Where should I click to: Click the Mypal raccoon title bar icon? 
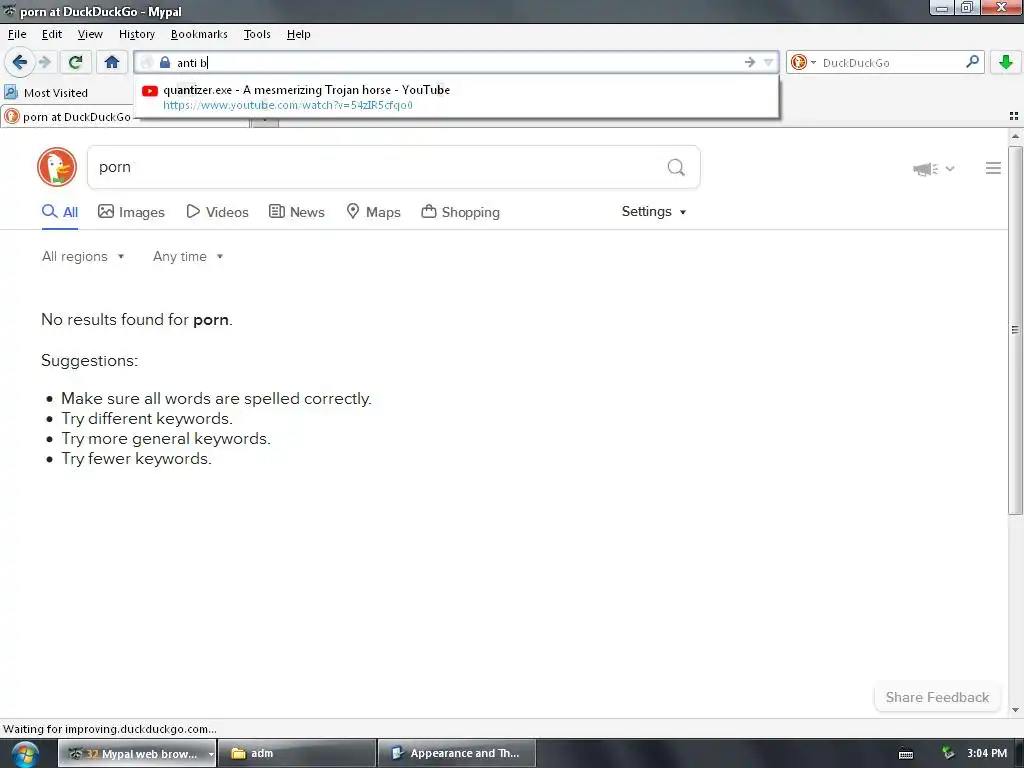[x=9, y=11]
